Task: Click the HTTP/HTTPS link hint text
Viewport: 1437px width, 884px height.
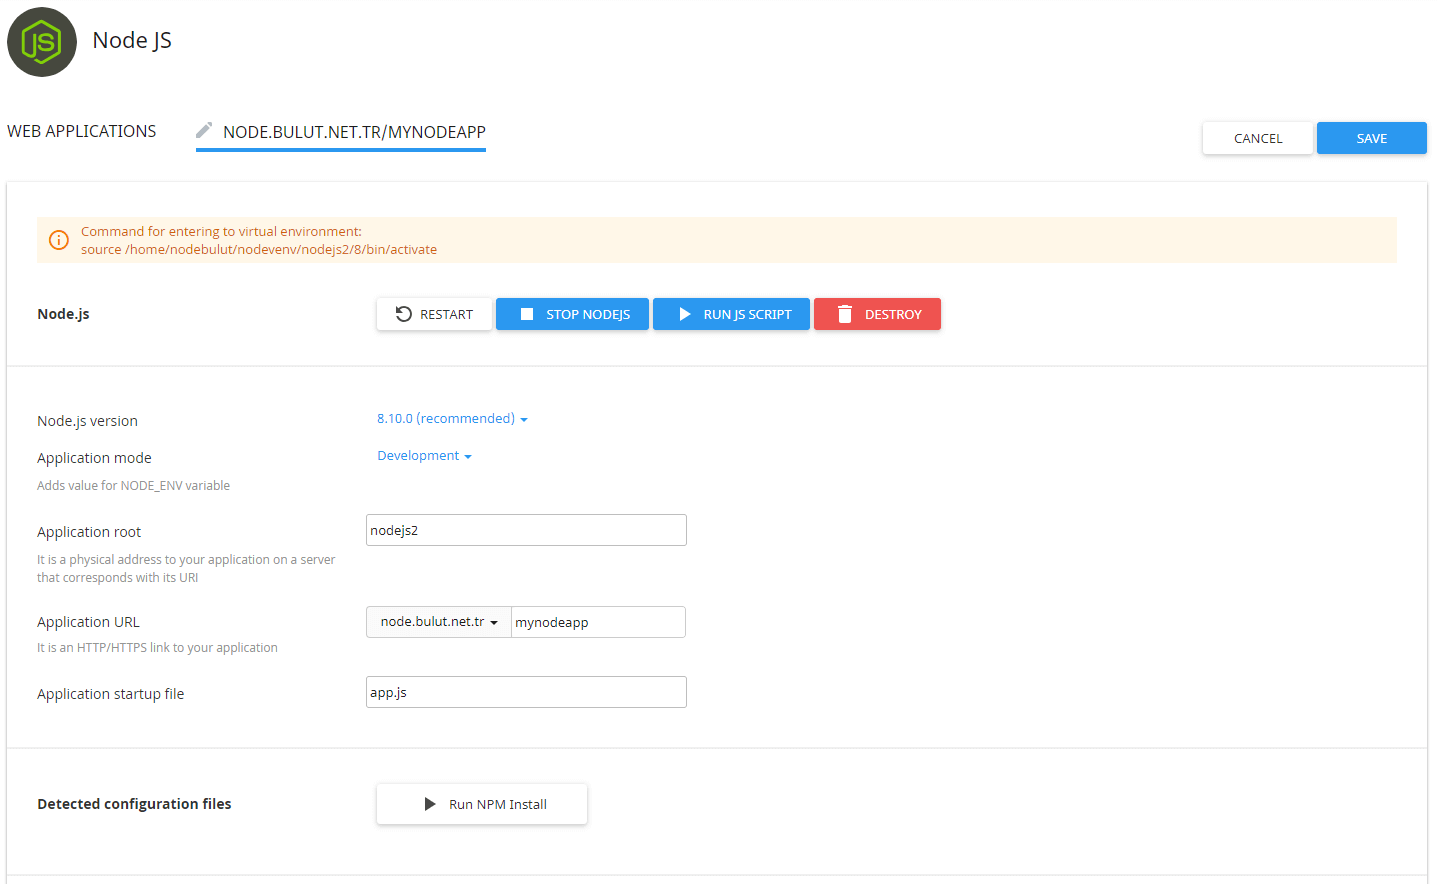Action: pos(157,648)
